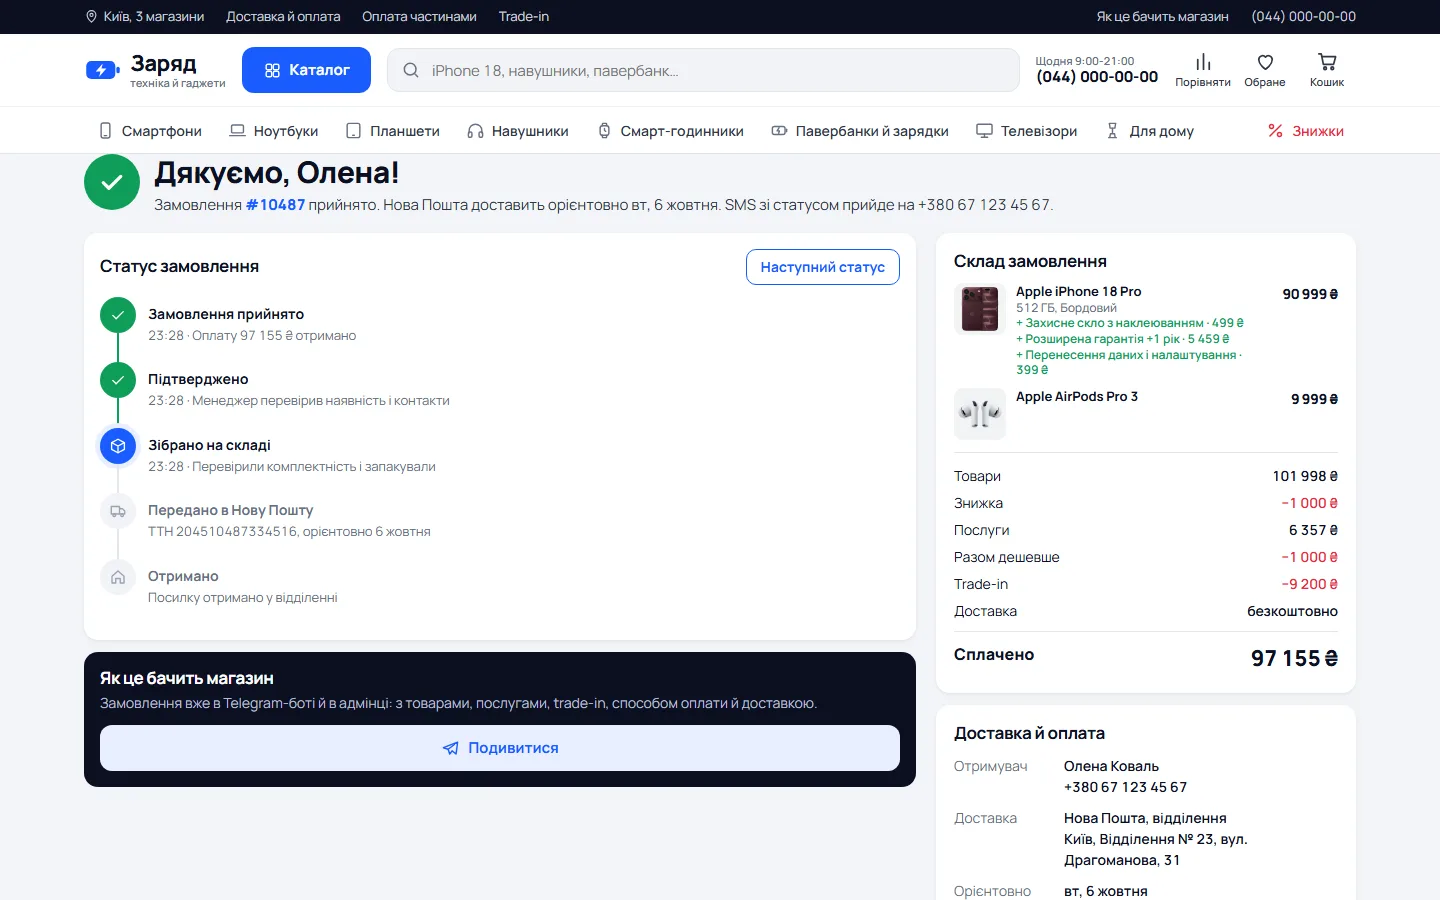Screen dimensions: 1440x900
Task: Open the Телевізори category
Action: pyautogui.click(x=1027, y=131)
